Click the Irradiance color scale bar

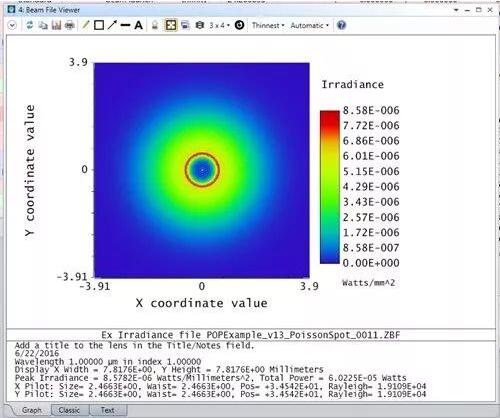330,187
